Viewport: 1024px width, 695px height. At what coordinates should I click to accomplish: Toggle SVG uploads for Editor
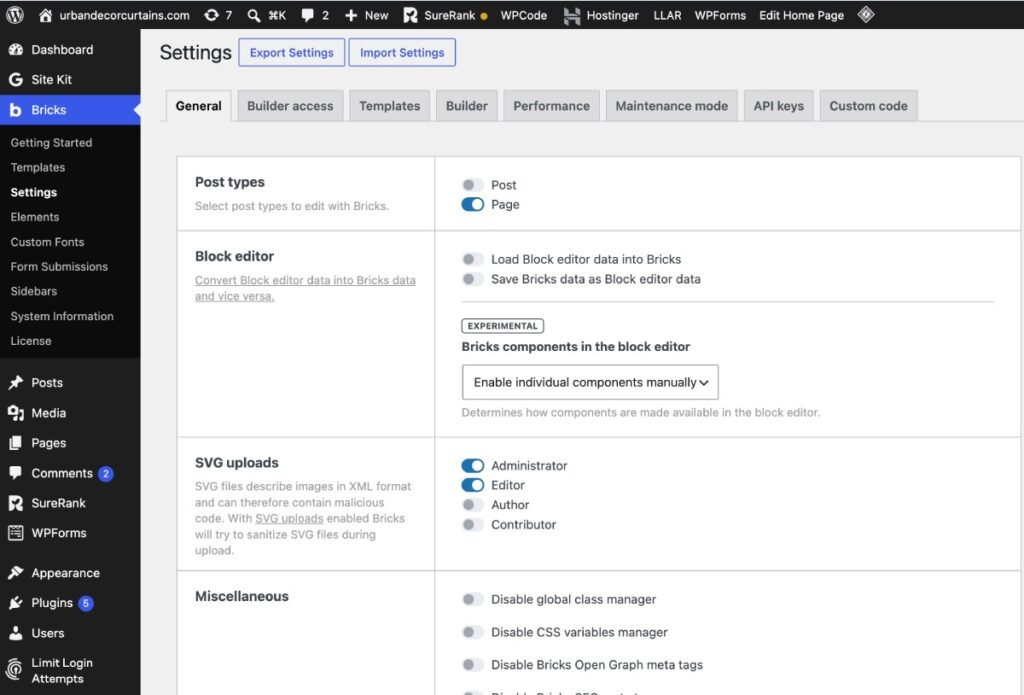pos(473,485)
